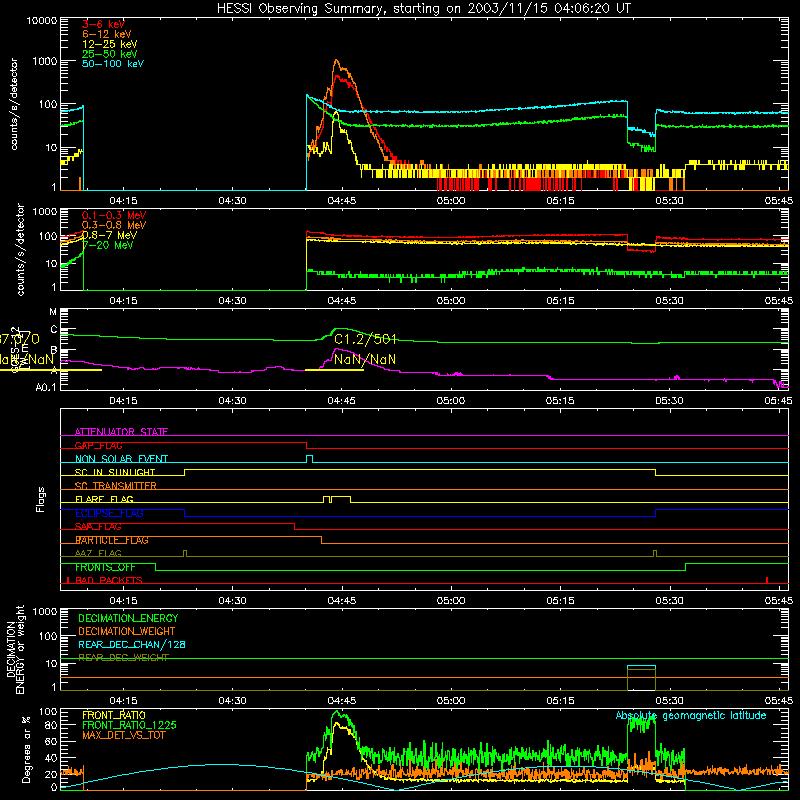This screenshot has height=800, width=800.
Task: Select the 7-20 MeV legend entry
Action: point(108,245)
